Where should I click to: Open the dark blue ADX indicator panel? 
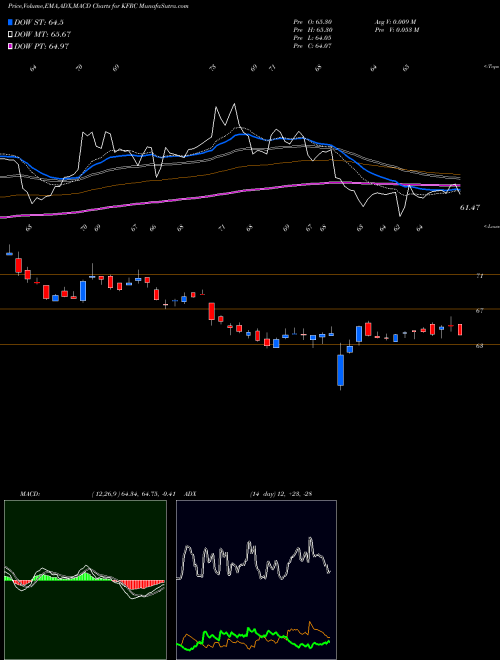[256, 580]
